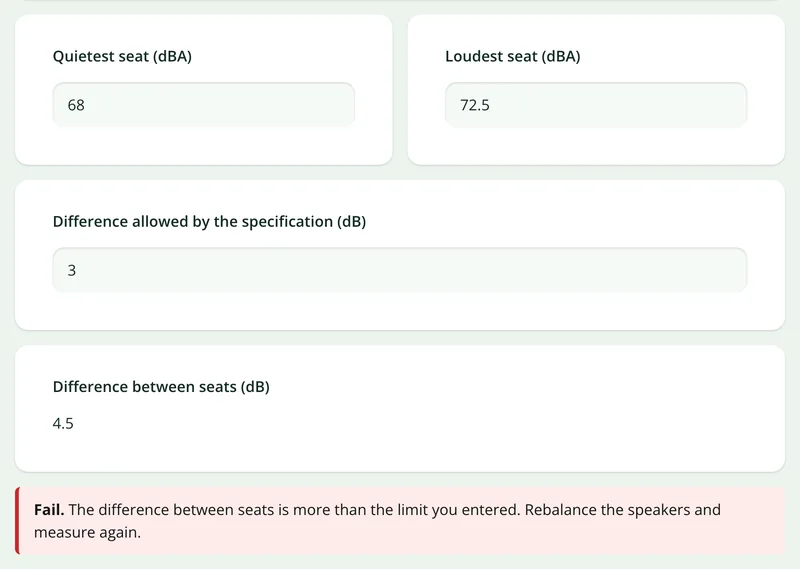
Task: Click the Quietest seat input showing 68
Action: pyautogui.click(x=204, y=105)
